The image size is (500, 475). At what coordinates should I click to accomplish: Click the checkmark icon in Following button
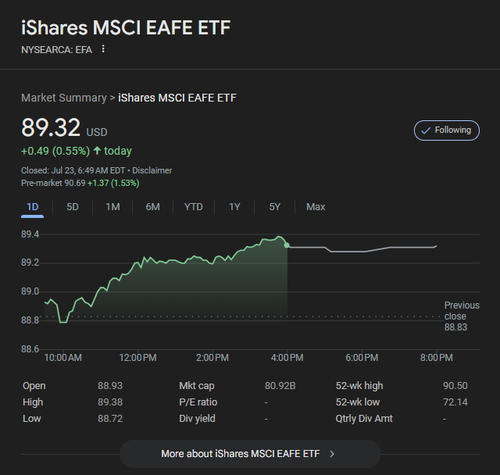(x=426, y=131)
